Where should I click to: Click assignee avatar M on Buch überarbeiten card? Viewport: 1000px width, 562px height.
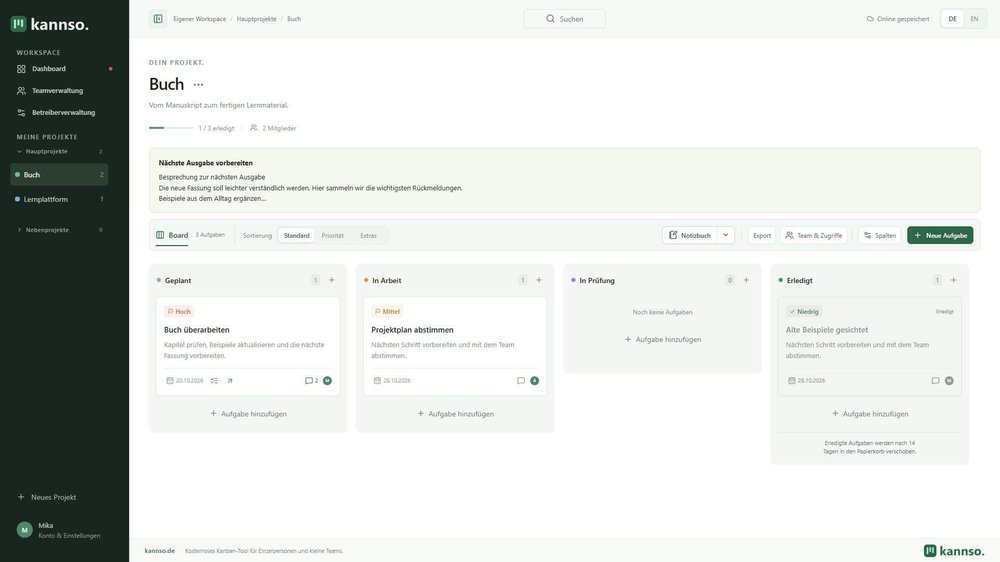pyautogui.click(x=327, y=381)
